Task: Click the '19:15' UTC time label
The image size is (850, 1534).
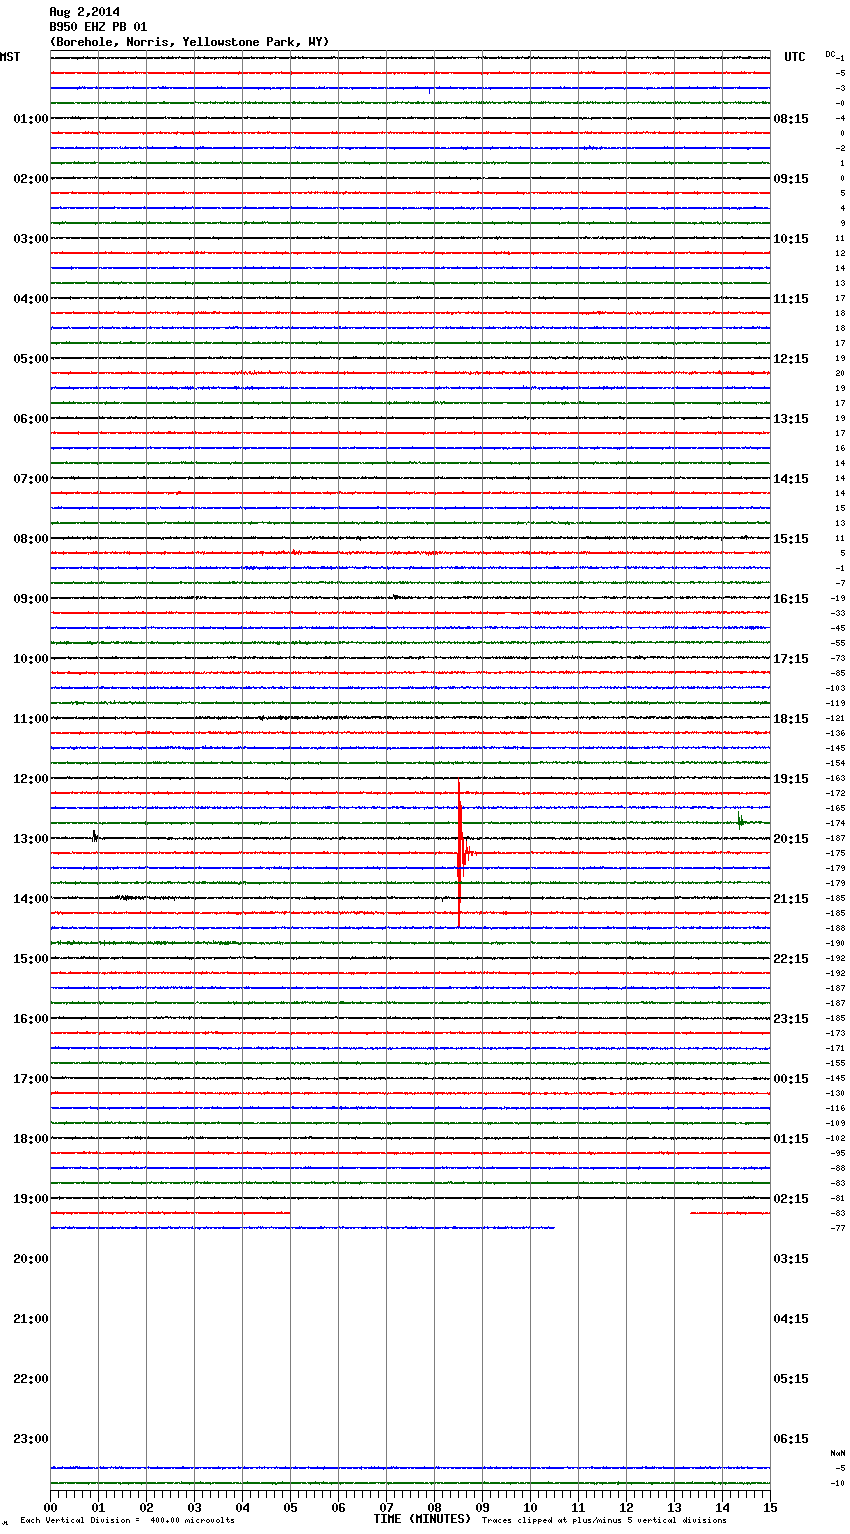Action: tap(791, 779)
